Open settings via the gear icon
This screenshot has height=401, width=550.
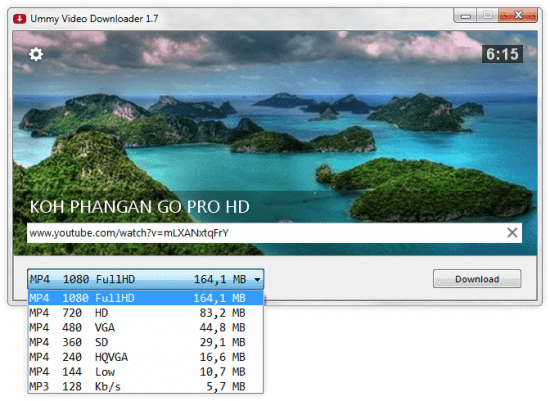[36, 54]
